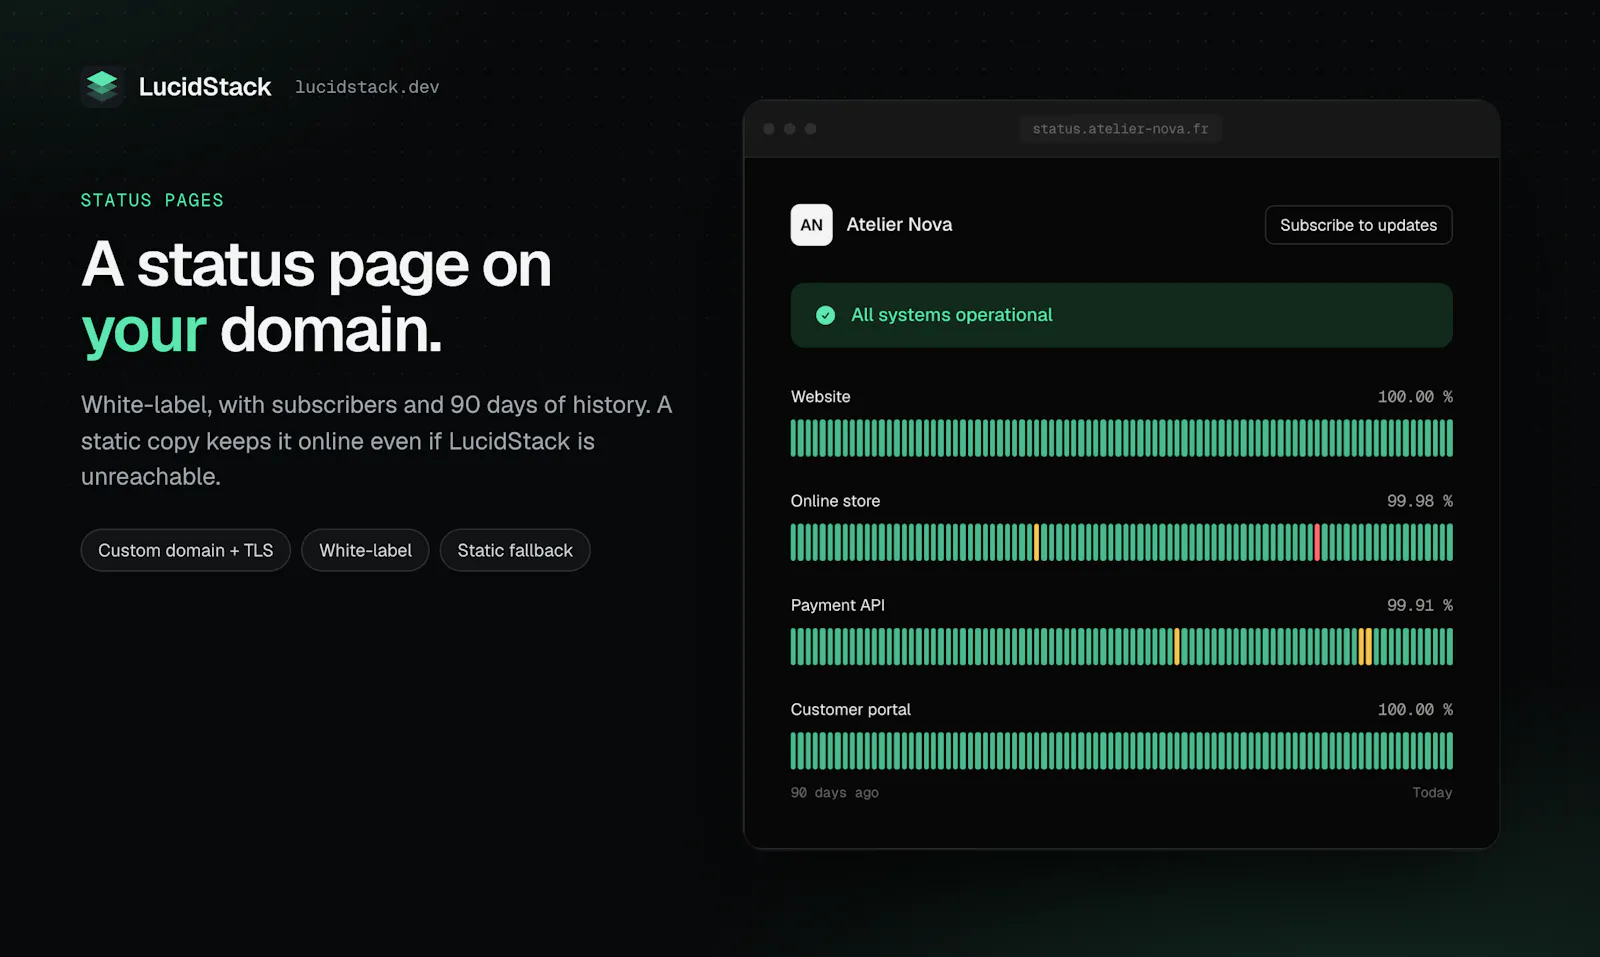Click the Customer portal uptime 100.00 %

[1415, 709]
